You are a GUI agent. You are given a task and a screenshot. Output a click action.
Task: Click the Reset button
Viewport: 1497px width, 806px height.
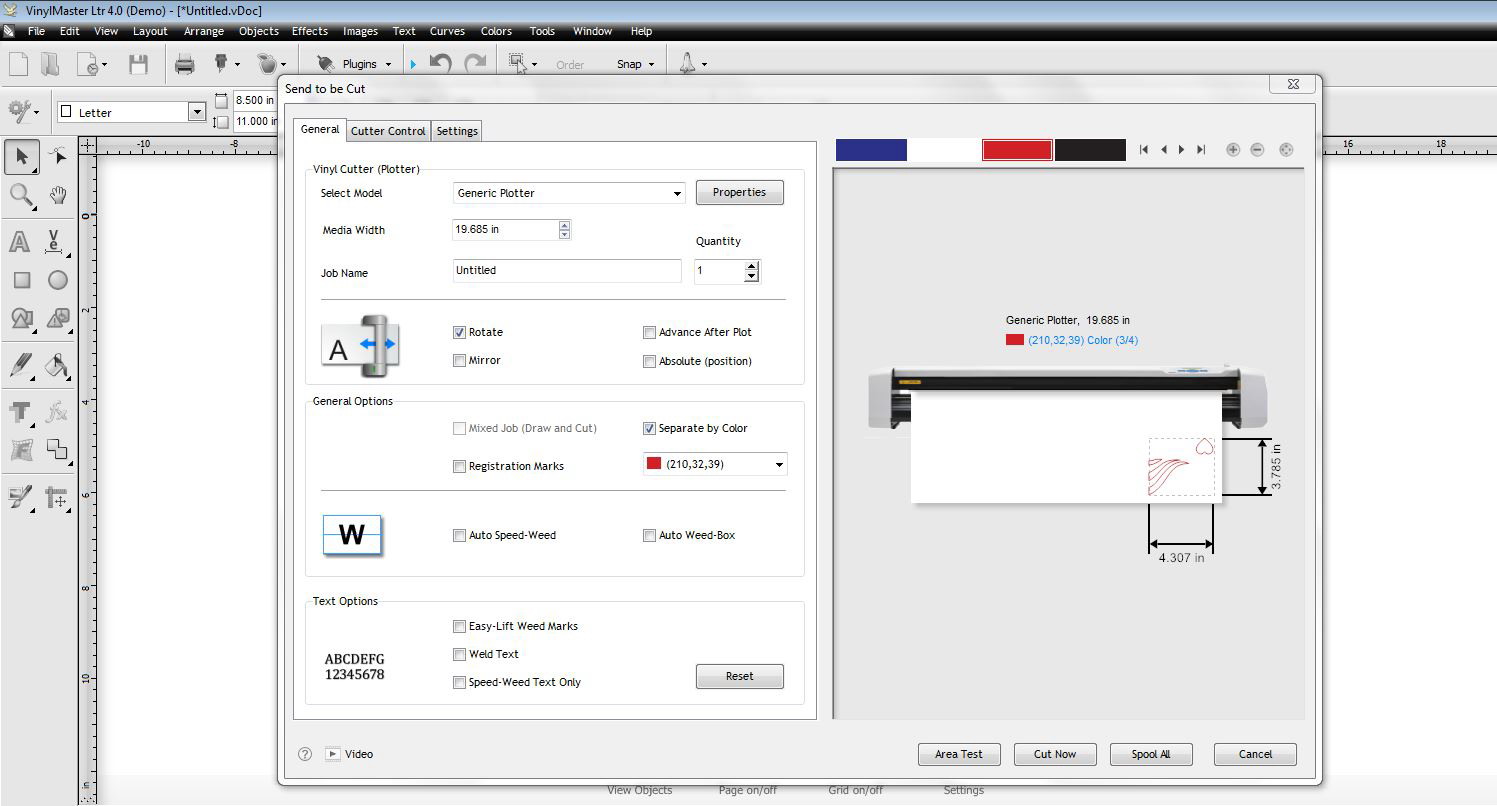click(x=740, y=676)
